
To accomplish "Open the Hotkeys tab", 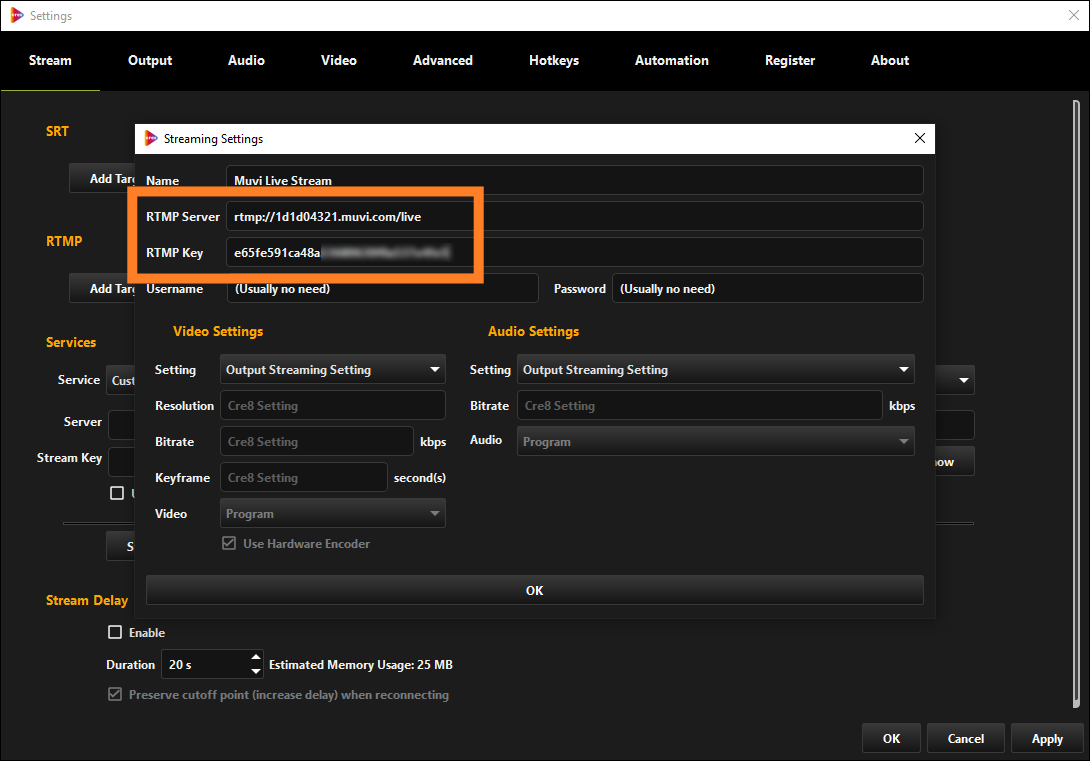I will pyautogui.click(x=553, y=60).
